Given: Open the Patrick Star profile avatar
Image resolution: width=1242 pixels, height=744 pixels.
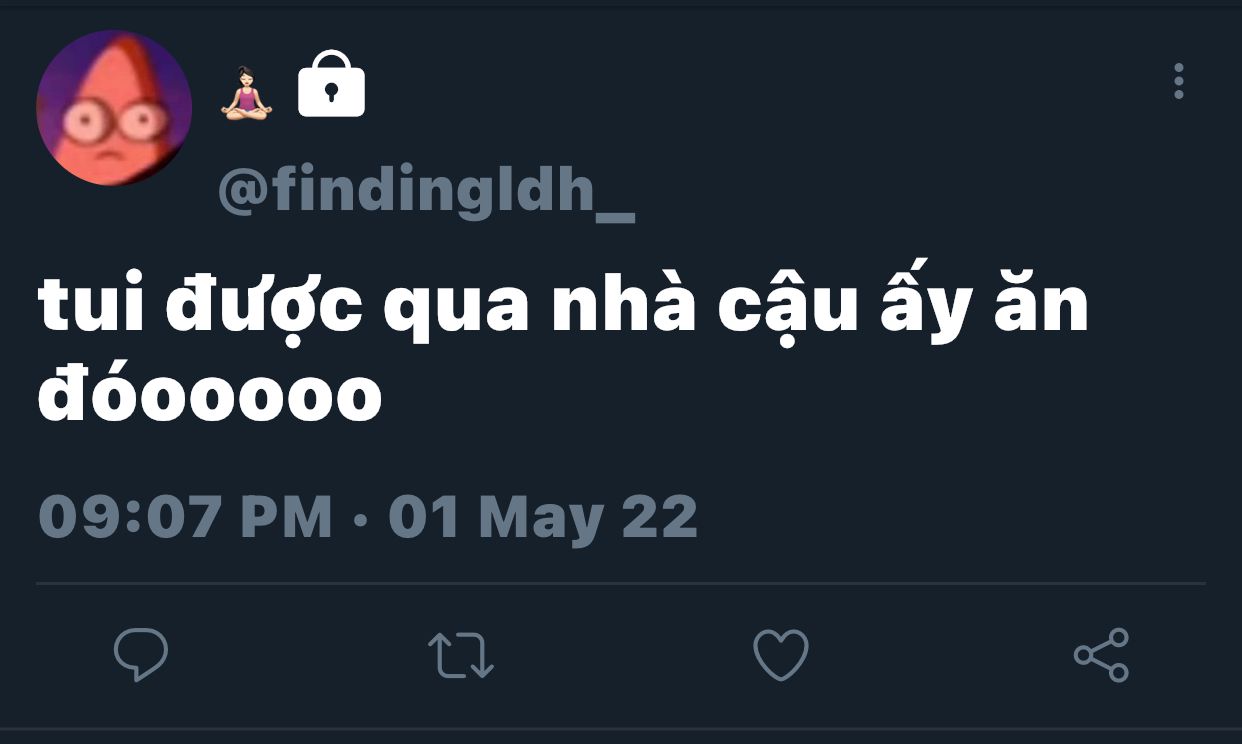Looking at the screenshot, I should (114, 108).
